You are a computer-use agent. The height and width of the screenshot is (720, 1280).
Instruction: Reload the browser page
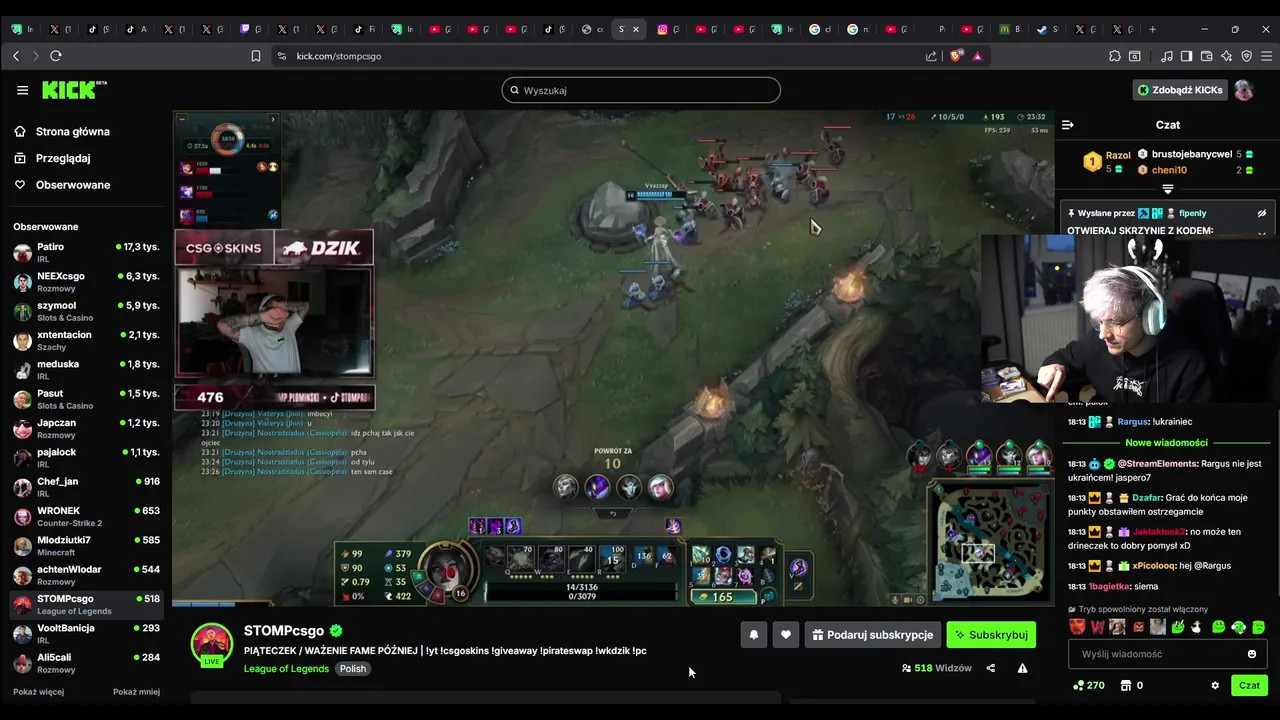56,56
